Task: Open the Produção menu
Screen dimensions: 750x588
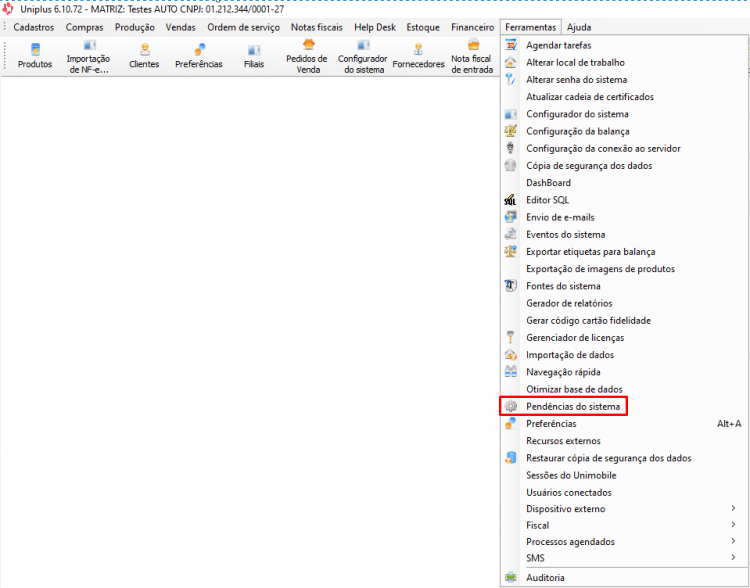Action: pos(134,27)
